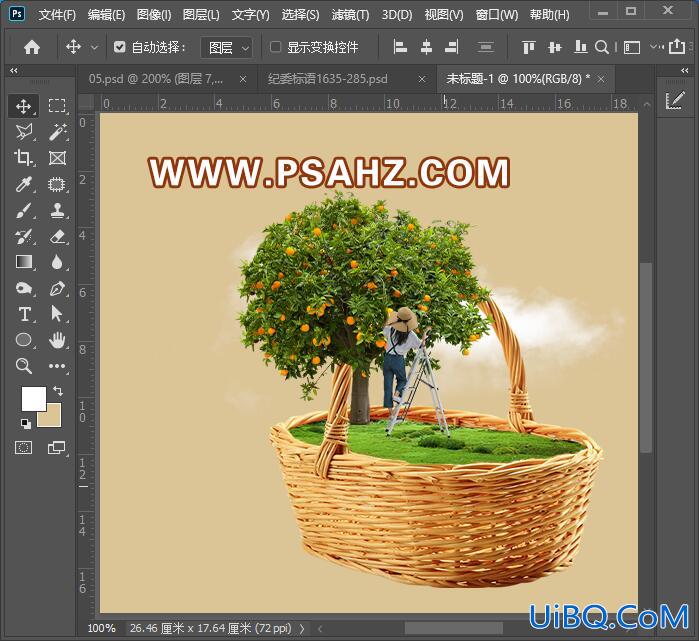Select the Zoom tool in toolbox
The width and height of the screenshot is (699, 641).
click(x=23, y=366)
